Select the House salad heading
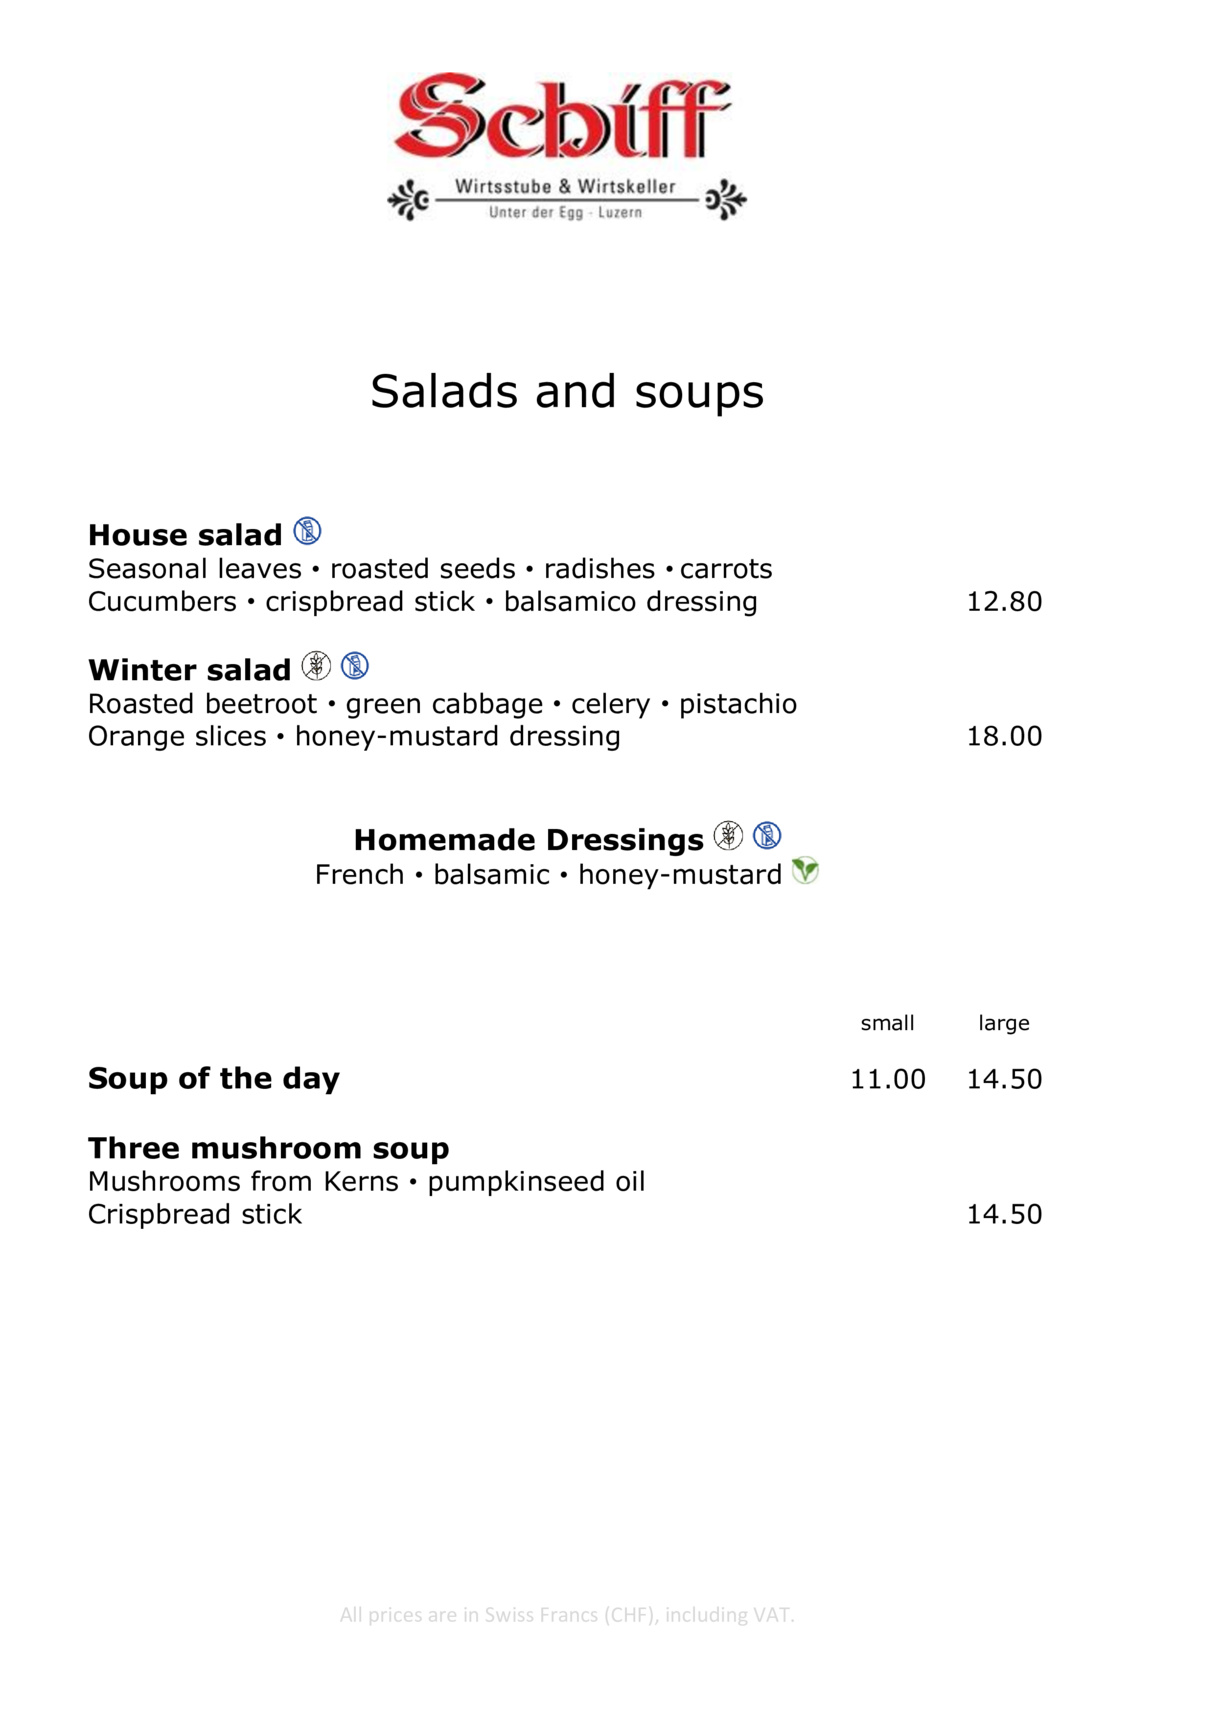 tap(185, 535)
